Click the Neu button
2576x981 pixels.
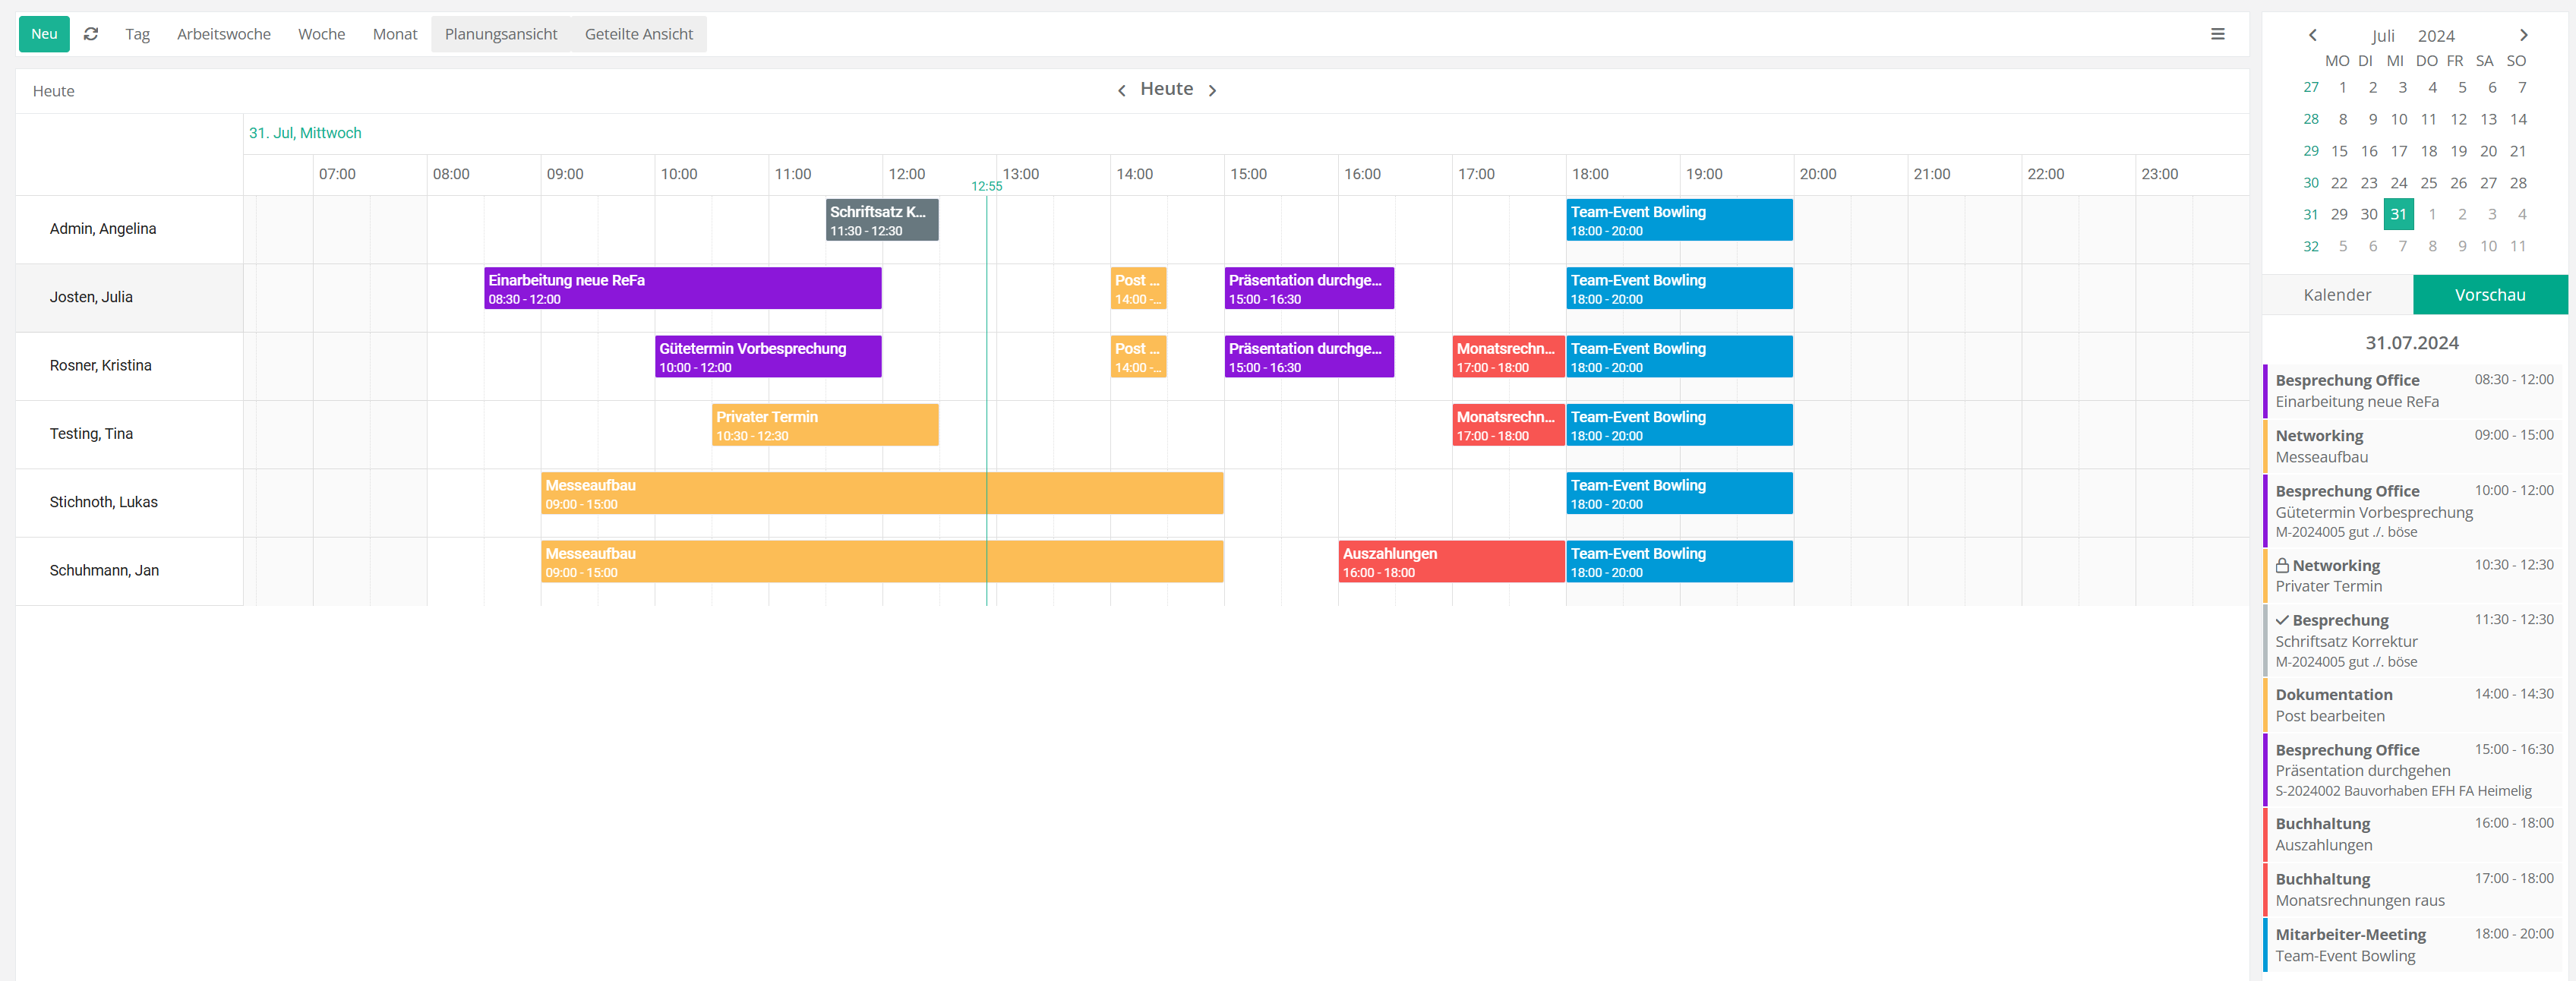[x=44, y=34]
